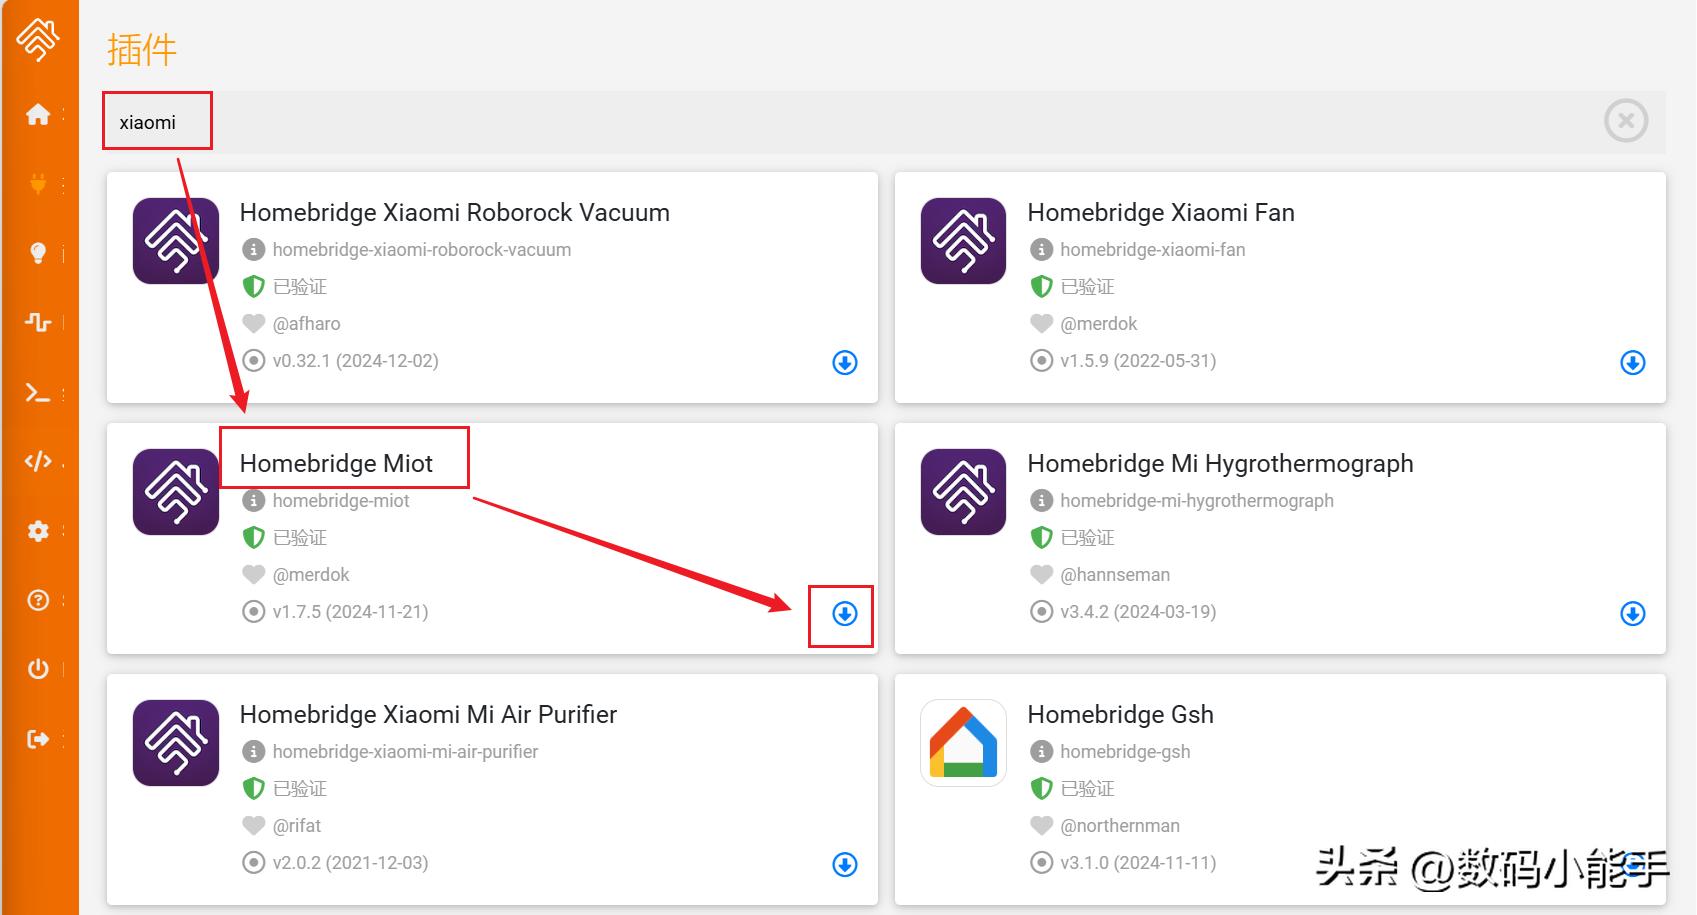Click the 插件 page heading
Viewport: 1697px width, 915px height.
142,50
